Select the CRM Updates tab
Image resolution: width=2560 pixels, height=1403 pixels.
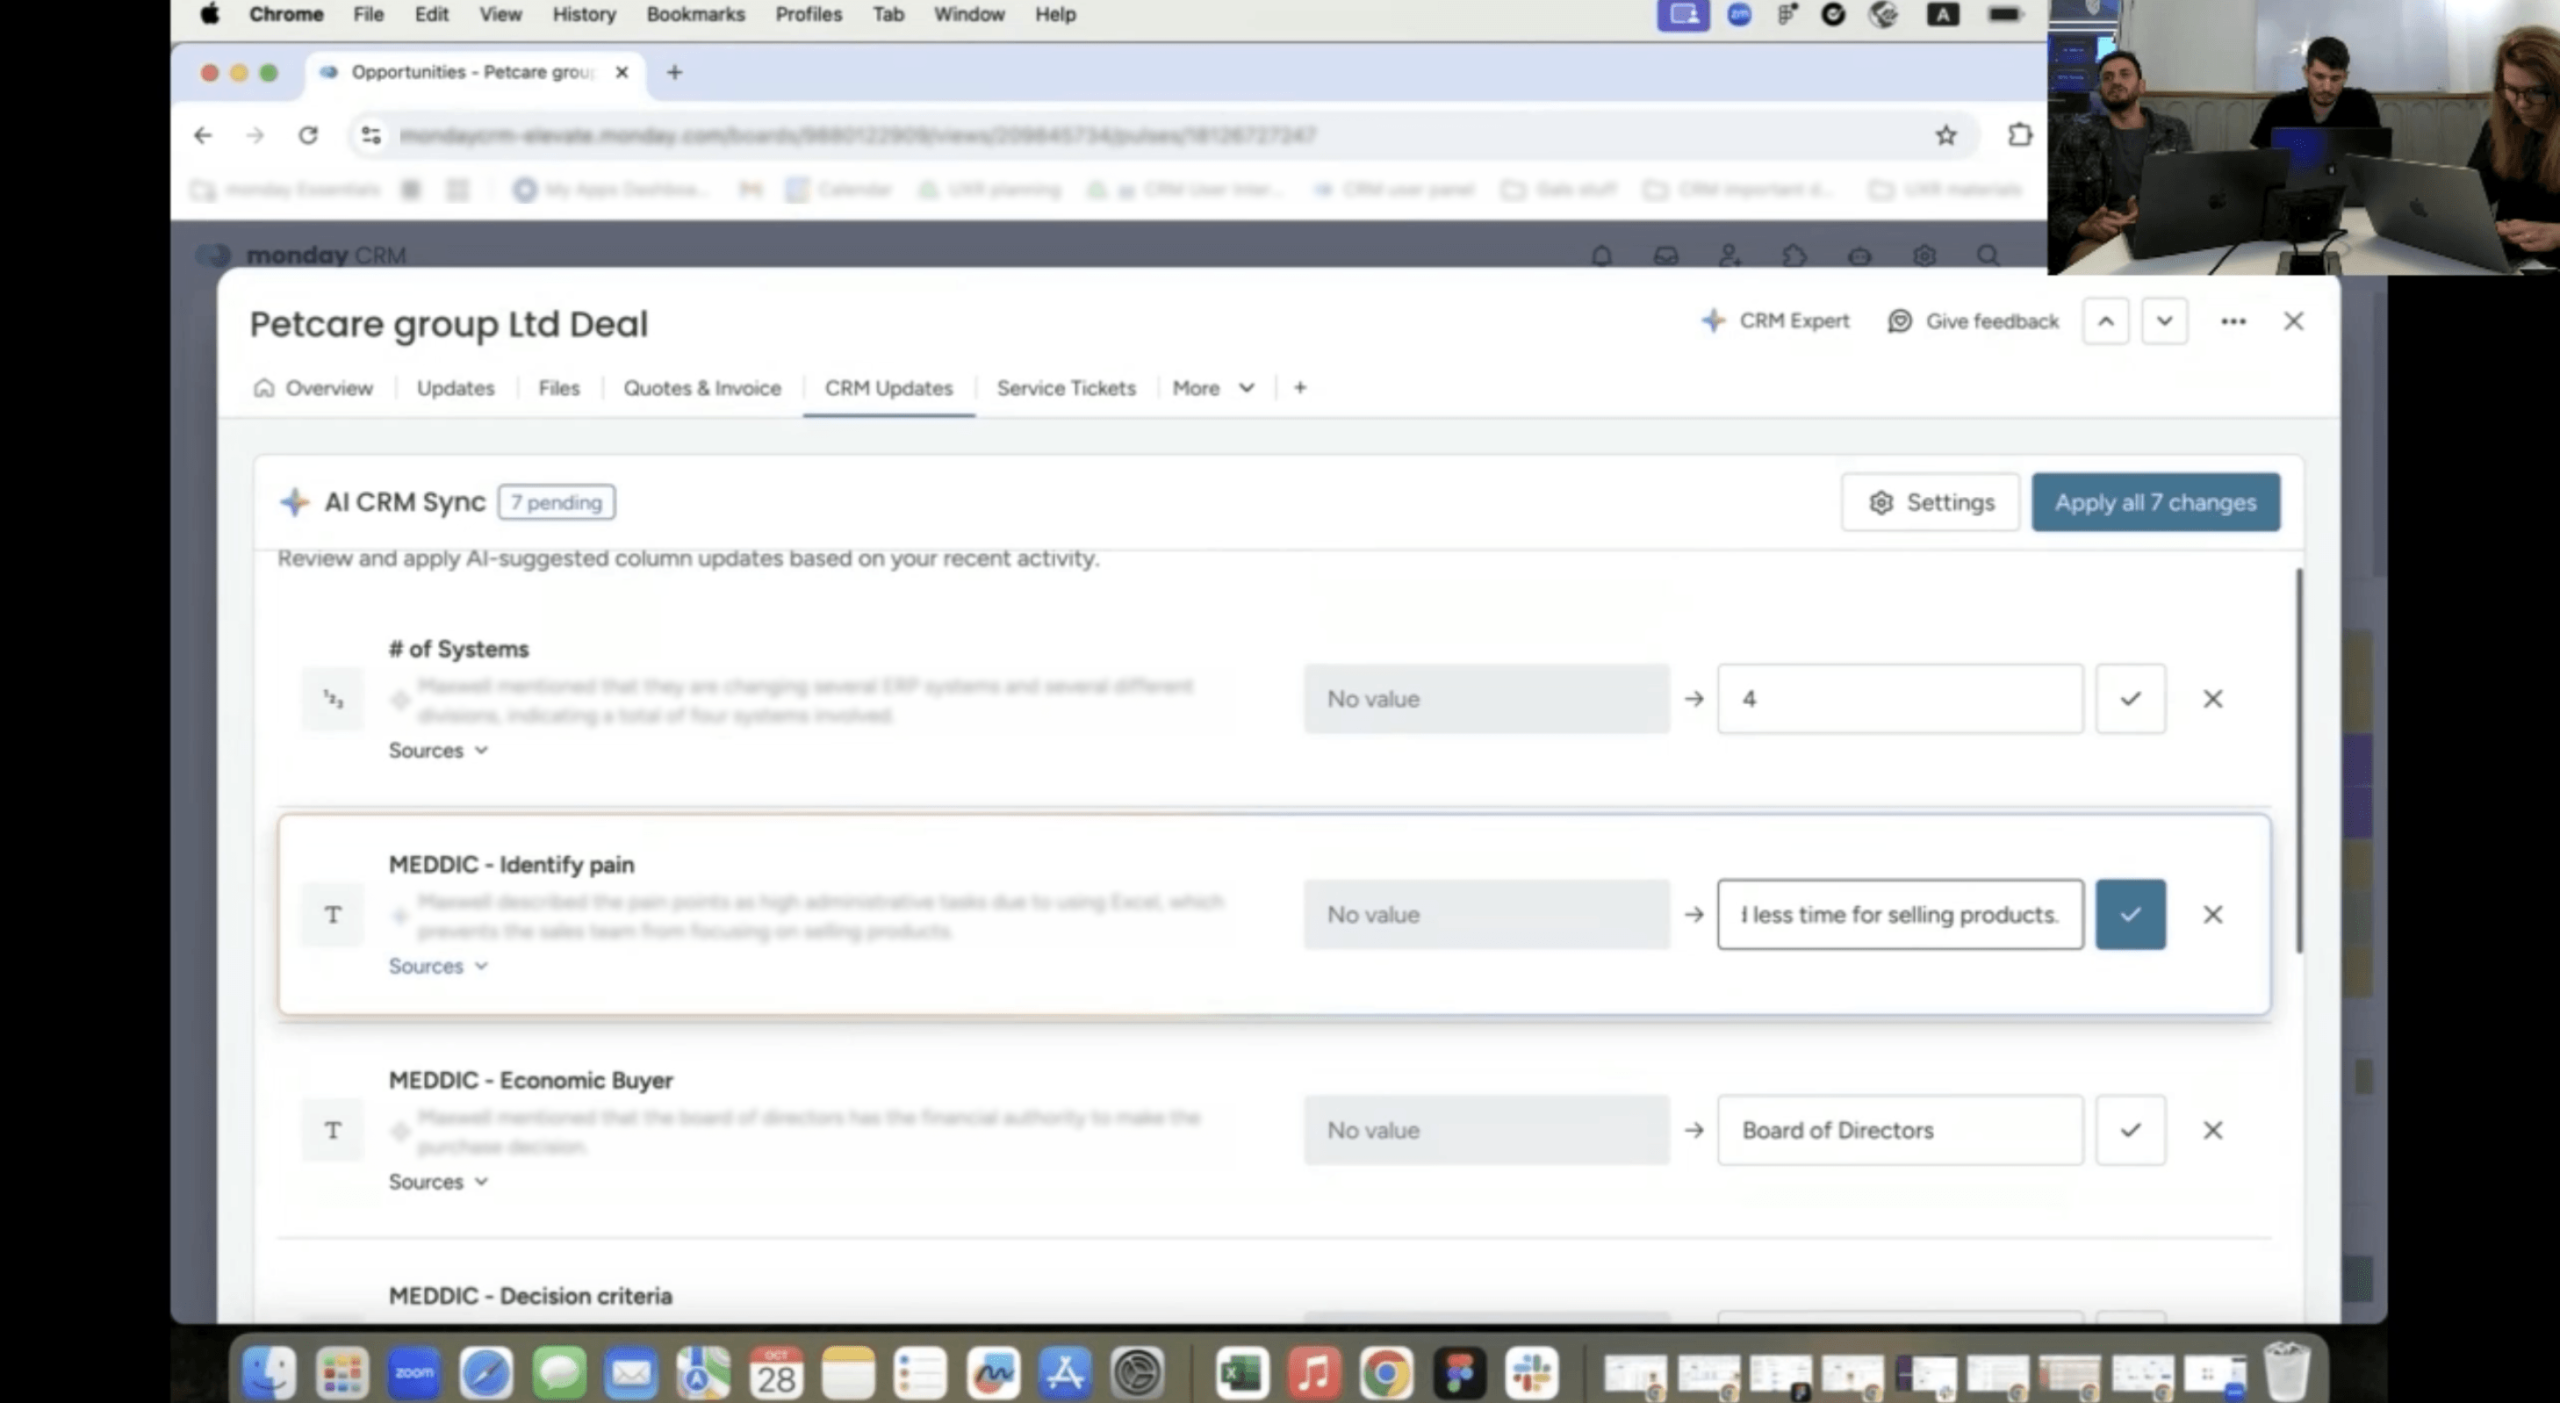click(x=888, y=388)
